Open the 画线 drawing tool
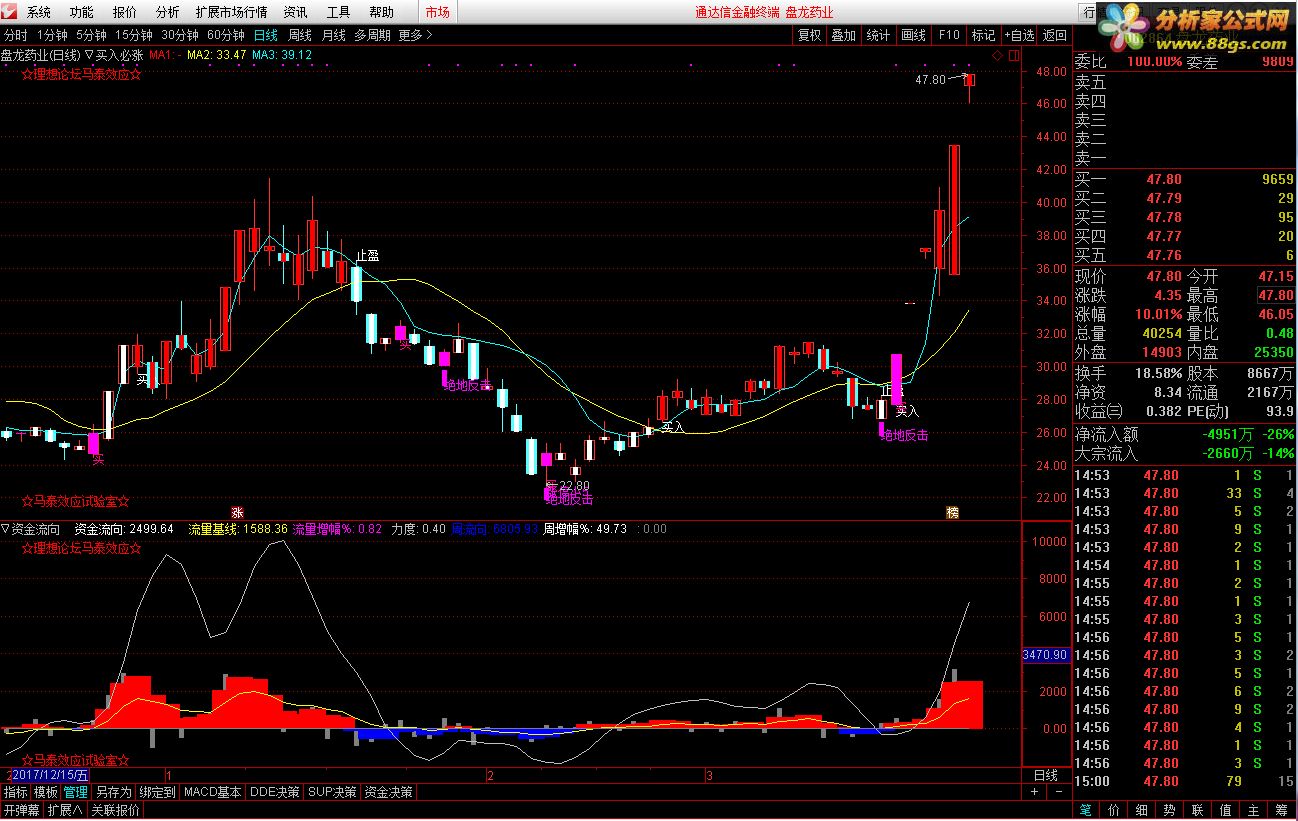This screenshot has height=821, width=1298. pos(913,34)
